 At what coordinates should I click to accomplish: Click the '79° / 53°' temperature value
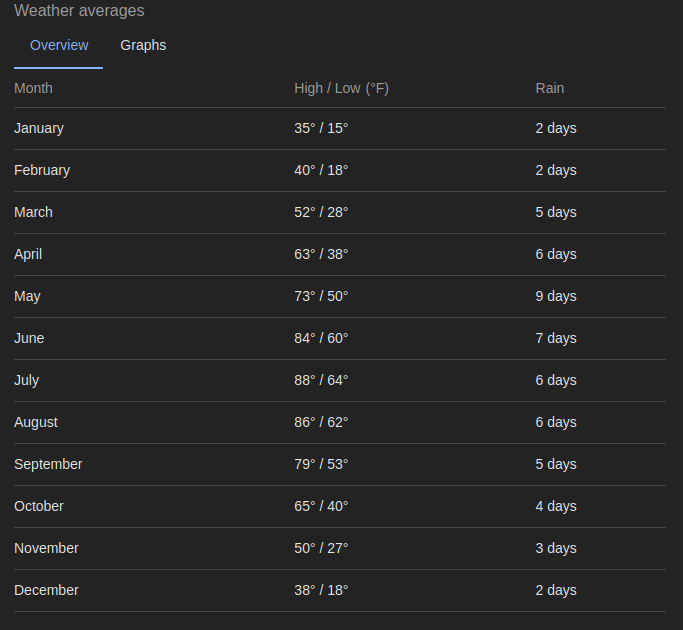point(321,464)
